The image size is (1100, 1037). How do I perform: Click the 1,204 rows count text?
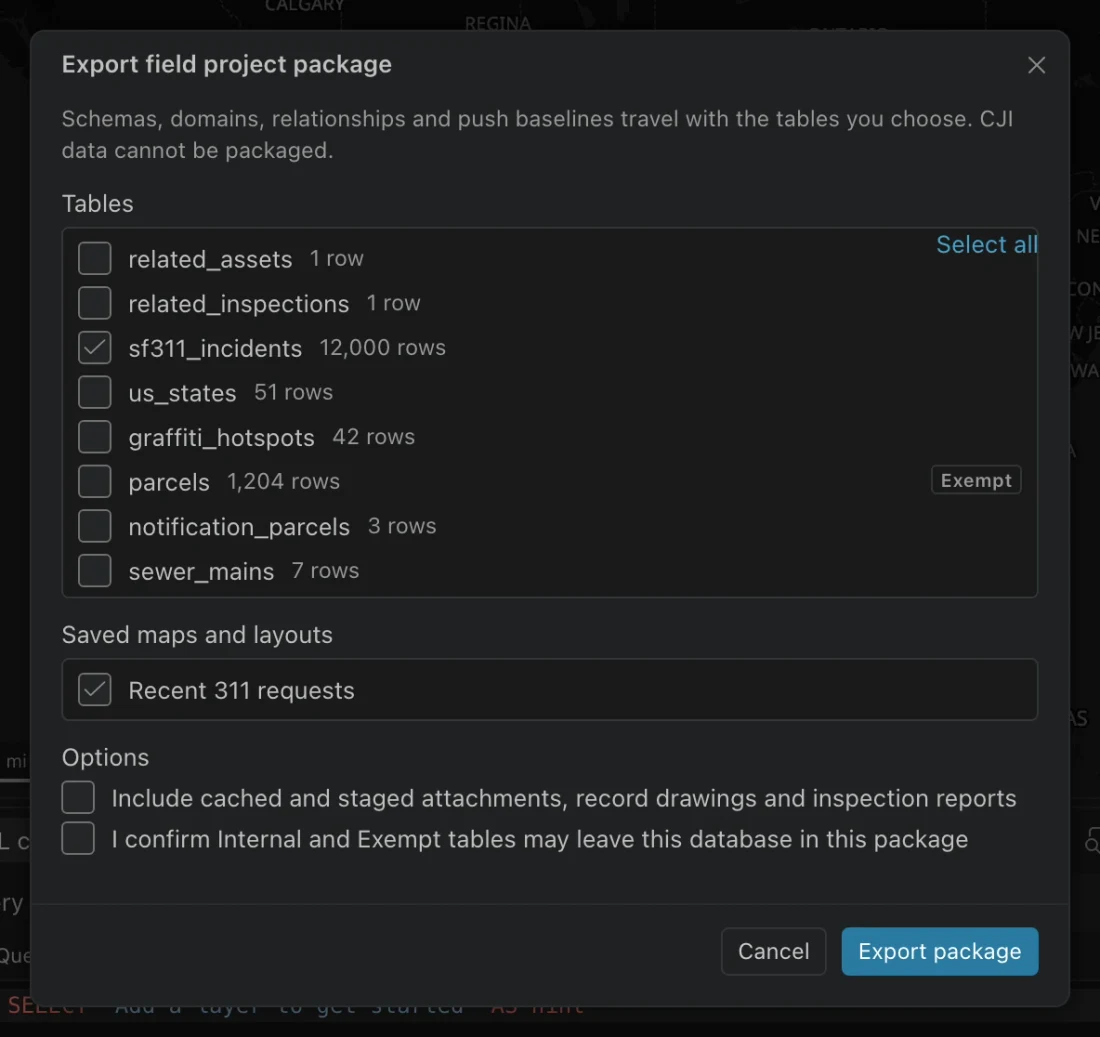(283, 481)
